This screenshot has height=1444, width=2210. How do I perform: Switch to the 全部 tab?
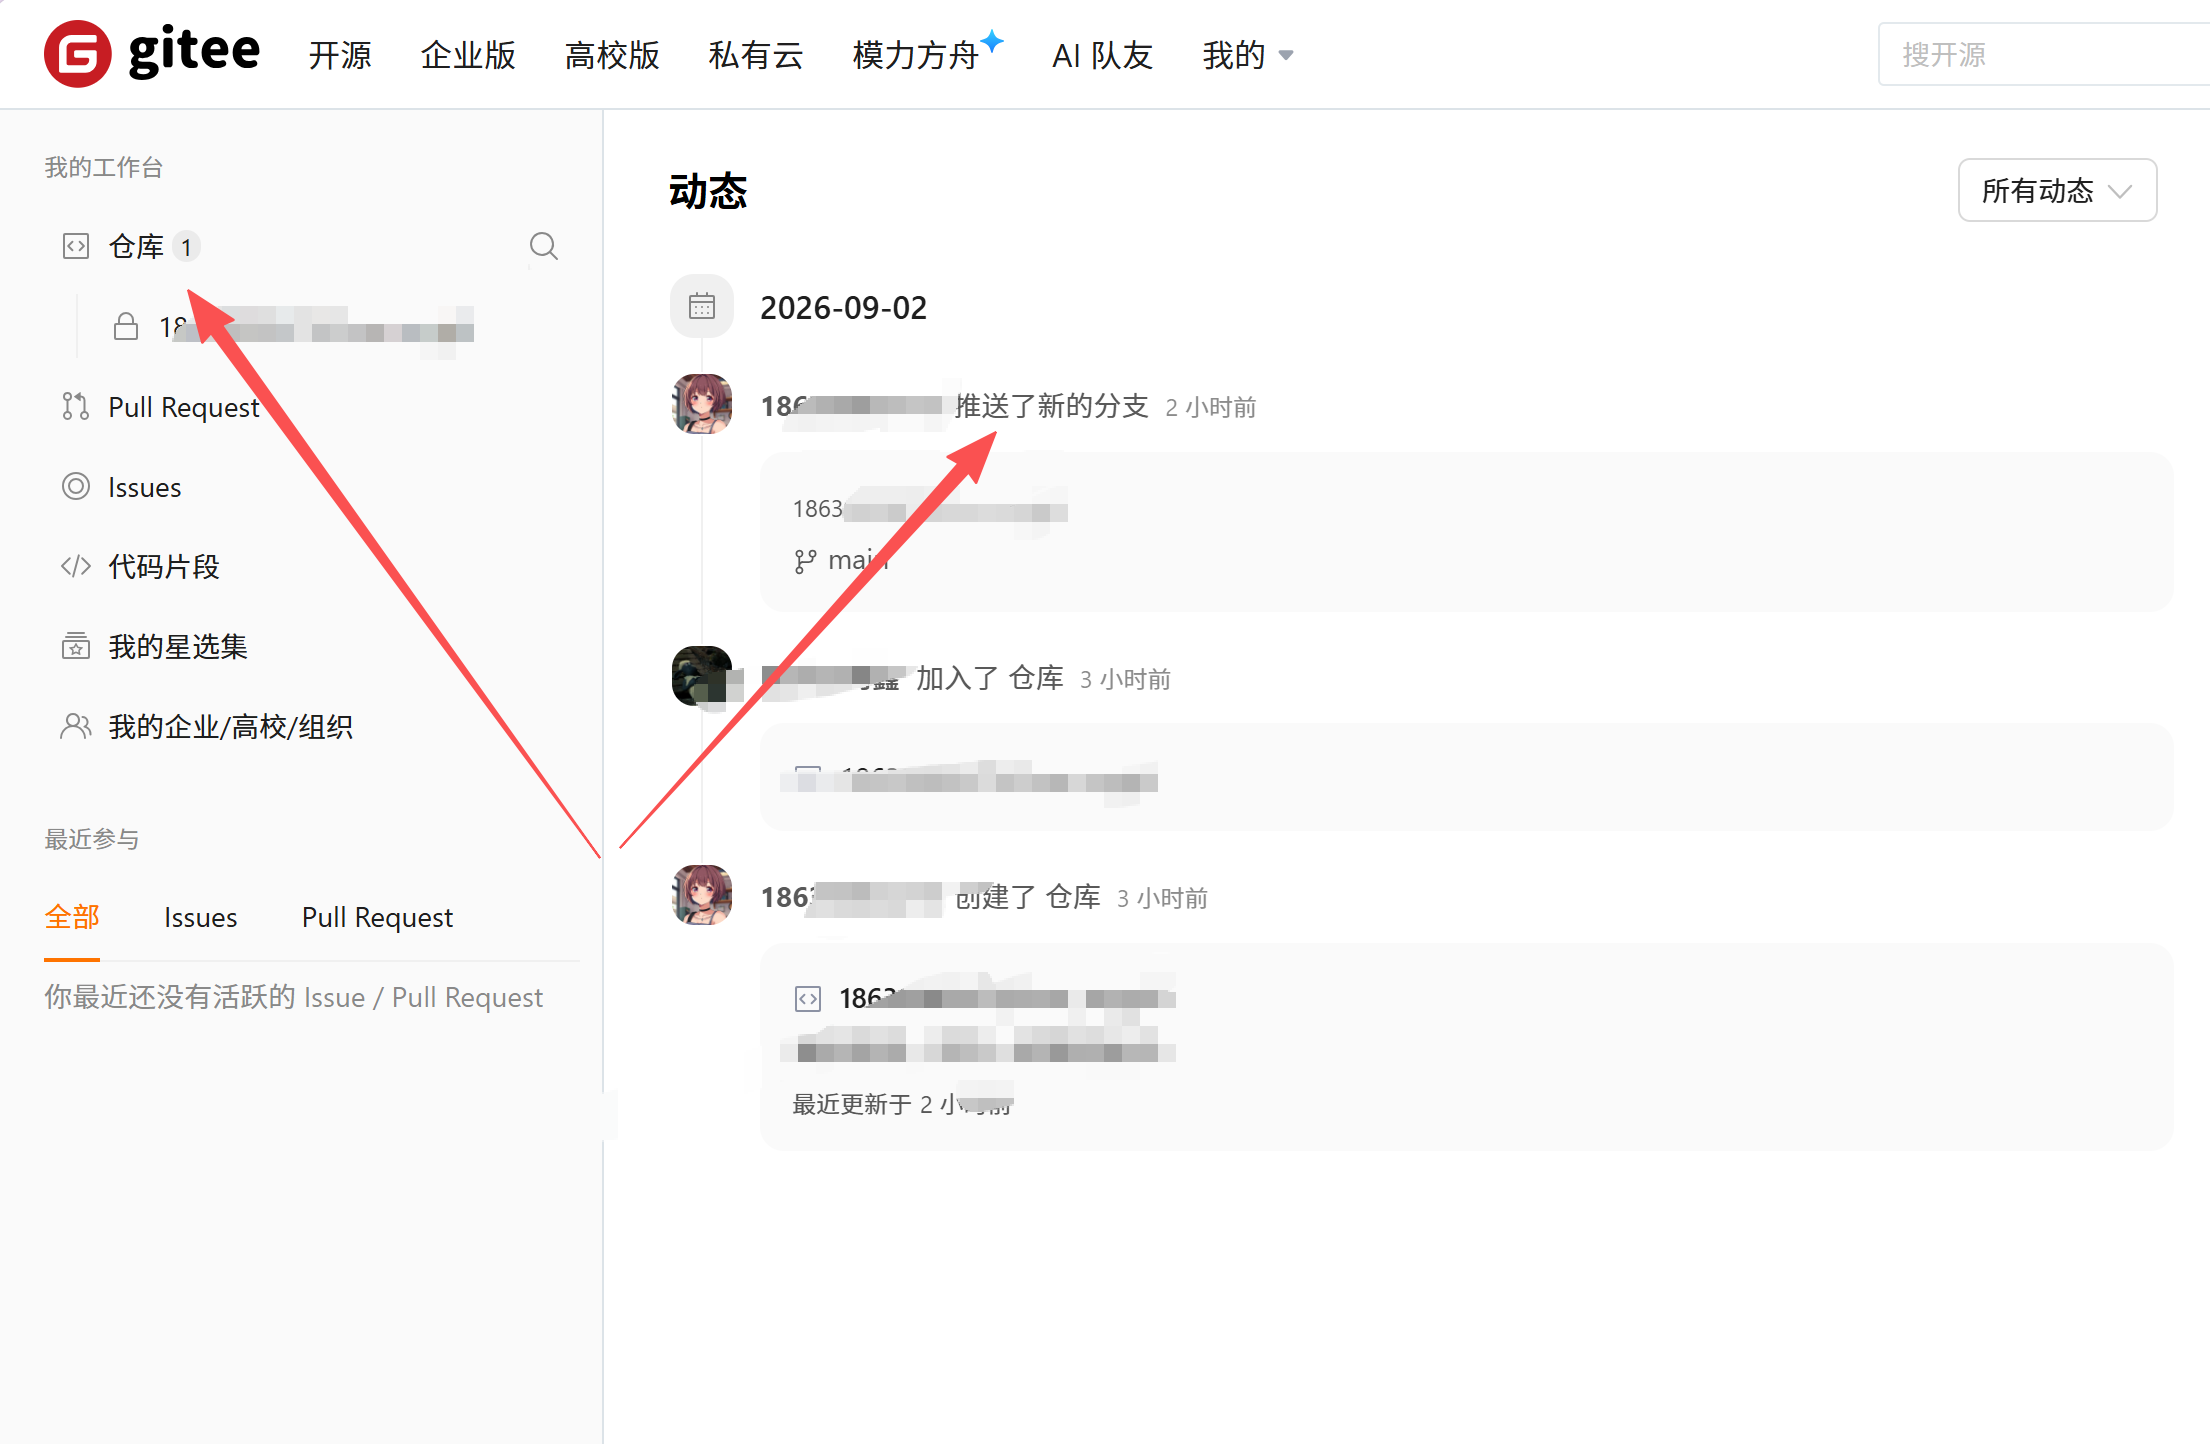(x=72, y=917)
